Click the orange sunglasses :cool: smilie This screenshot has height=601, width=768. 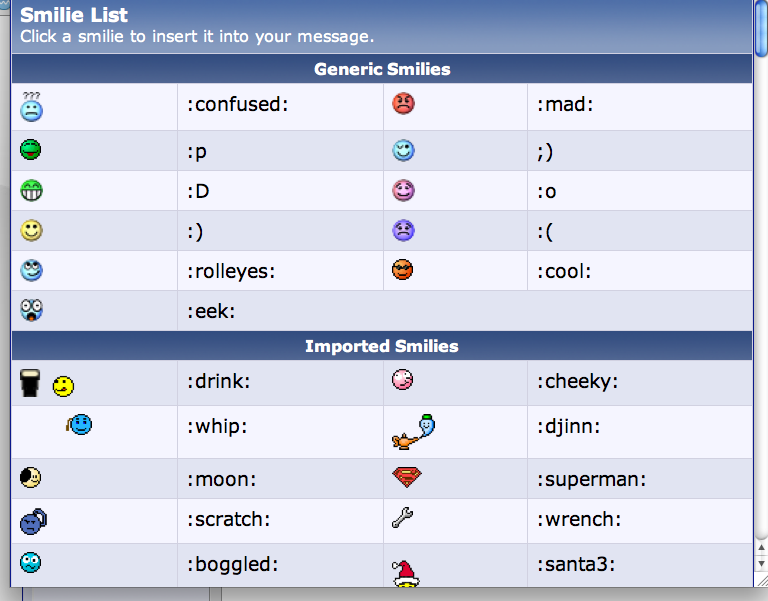pos(403,270)
